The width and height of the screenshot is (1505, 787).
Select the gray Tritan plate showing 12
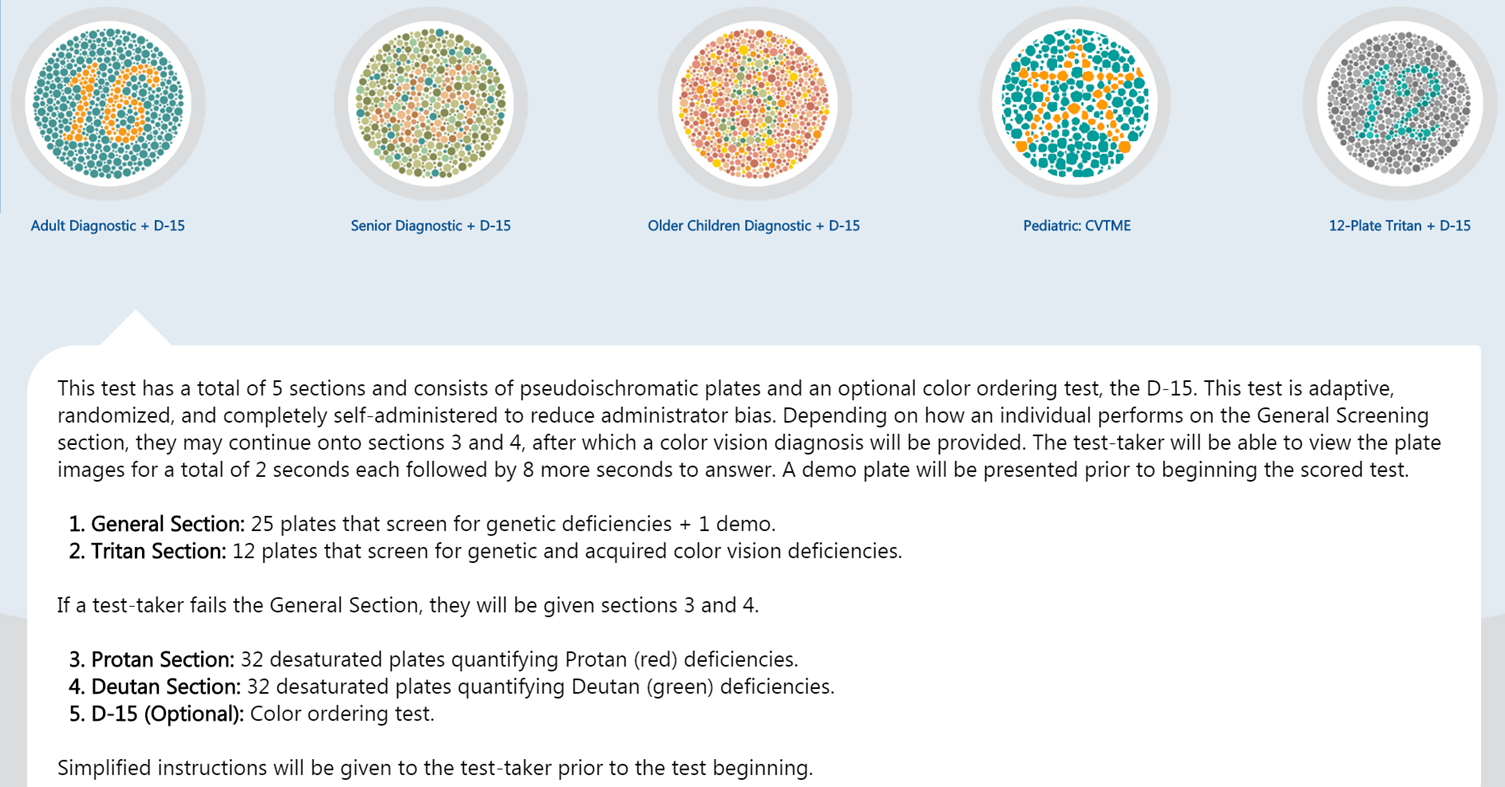tap(1399, 103)
